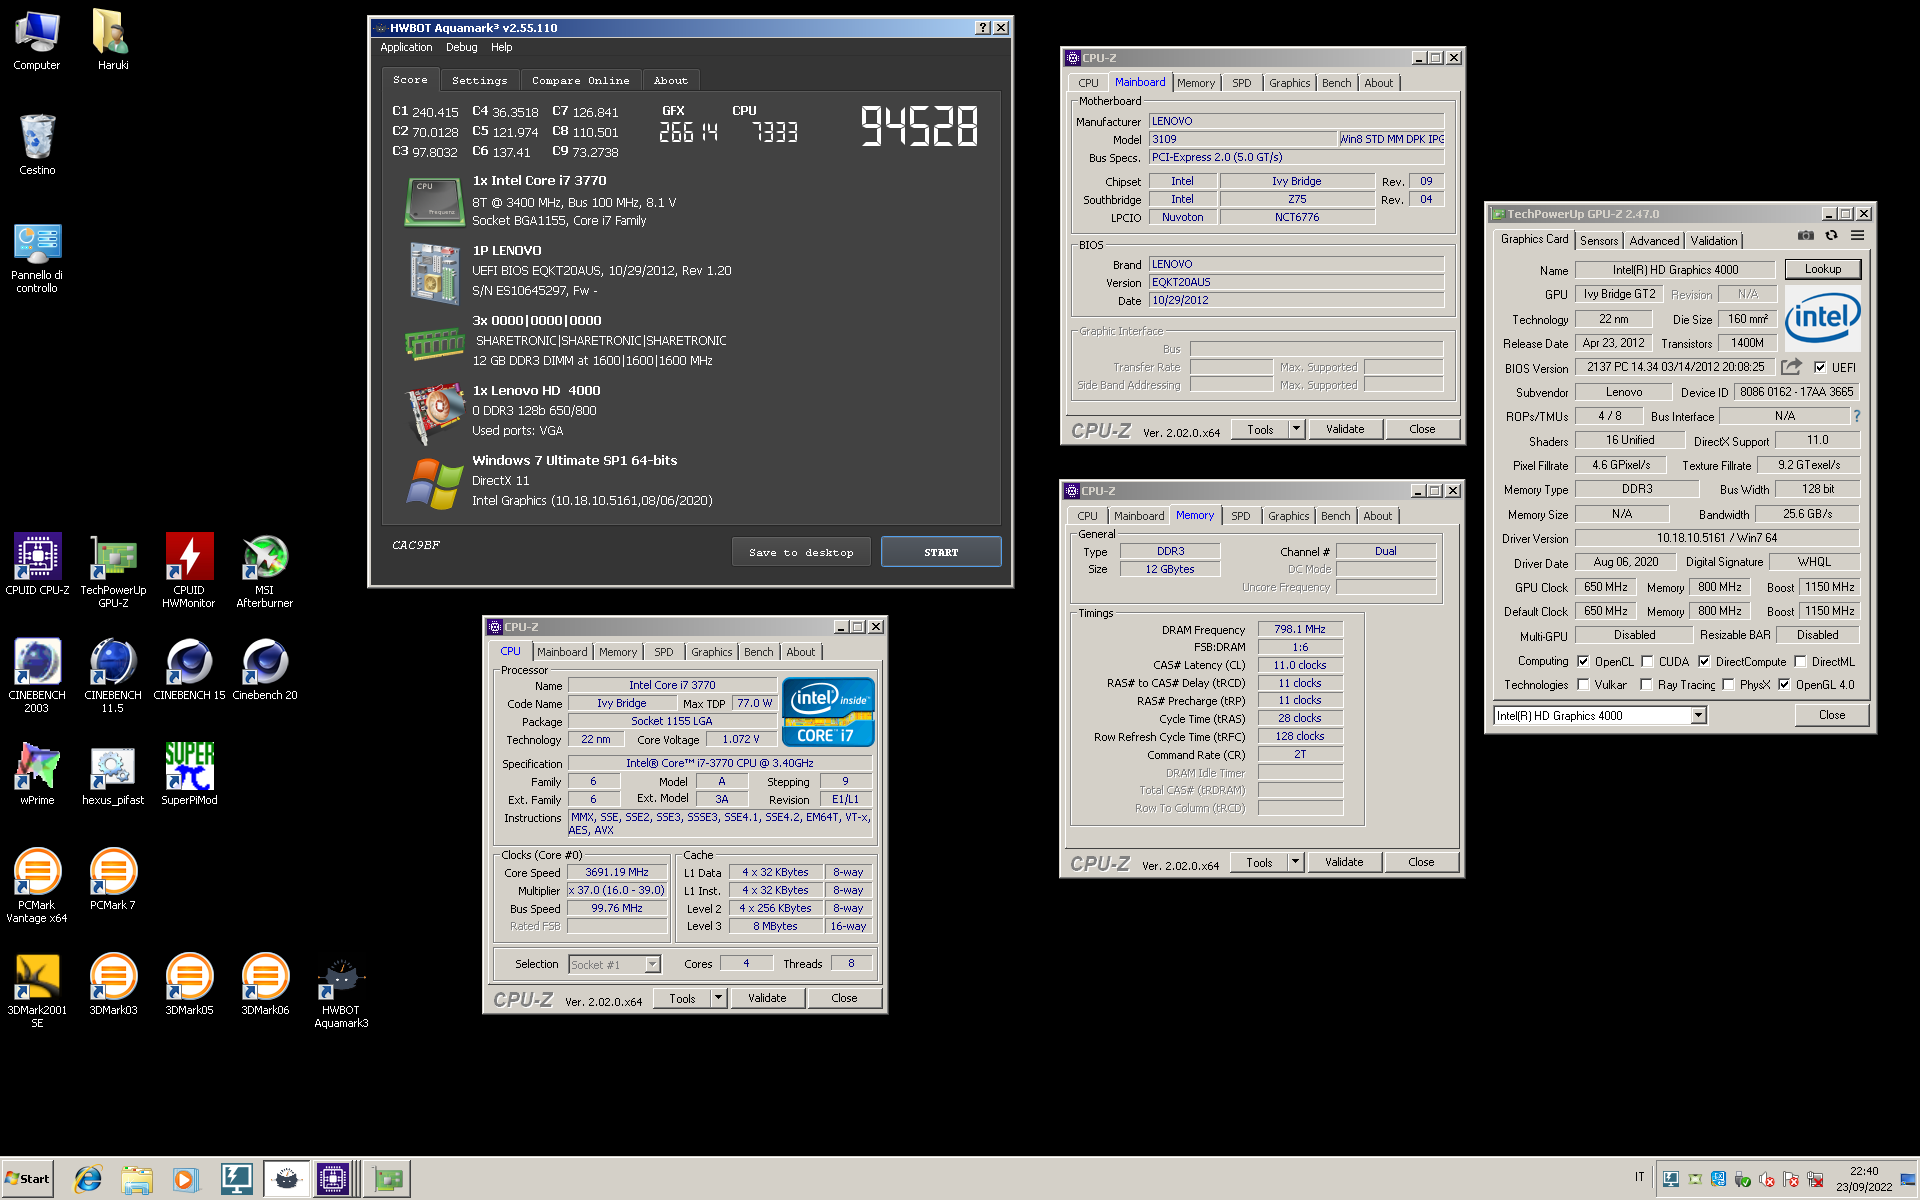Select SPD tab in CPU-Z Memory window
The width and height of the screenshot is (1920, 1200).
point(1240,516)
